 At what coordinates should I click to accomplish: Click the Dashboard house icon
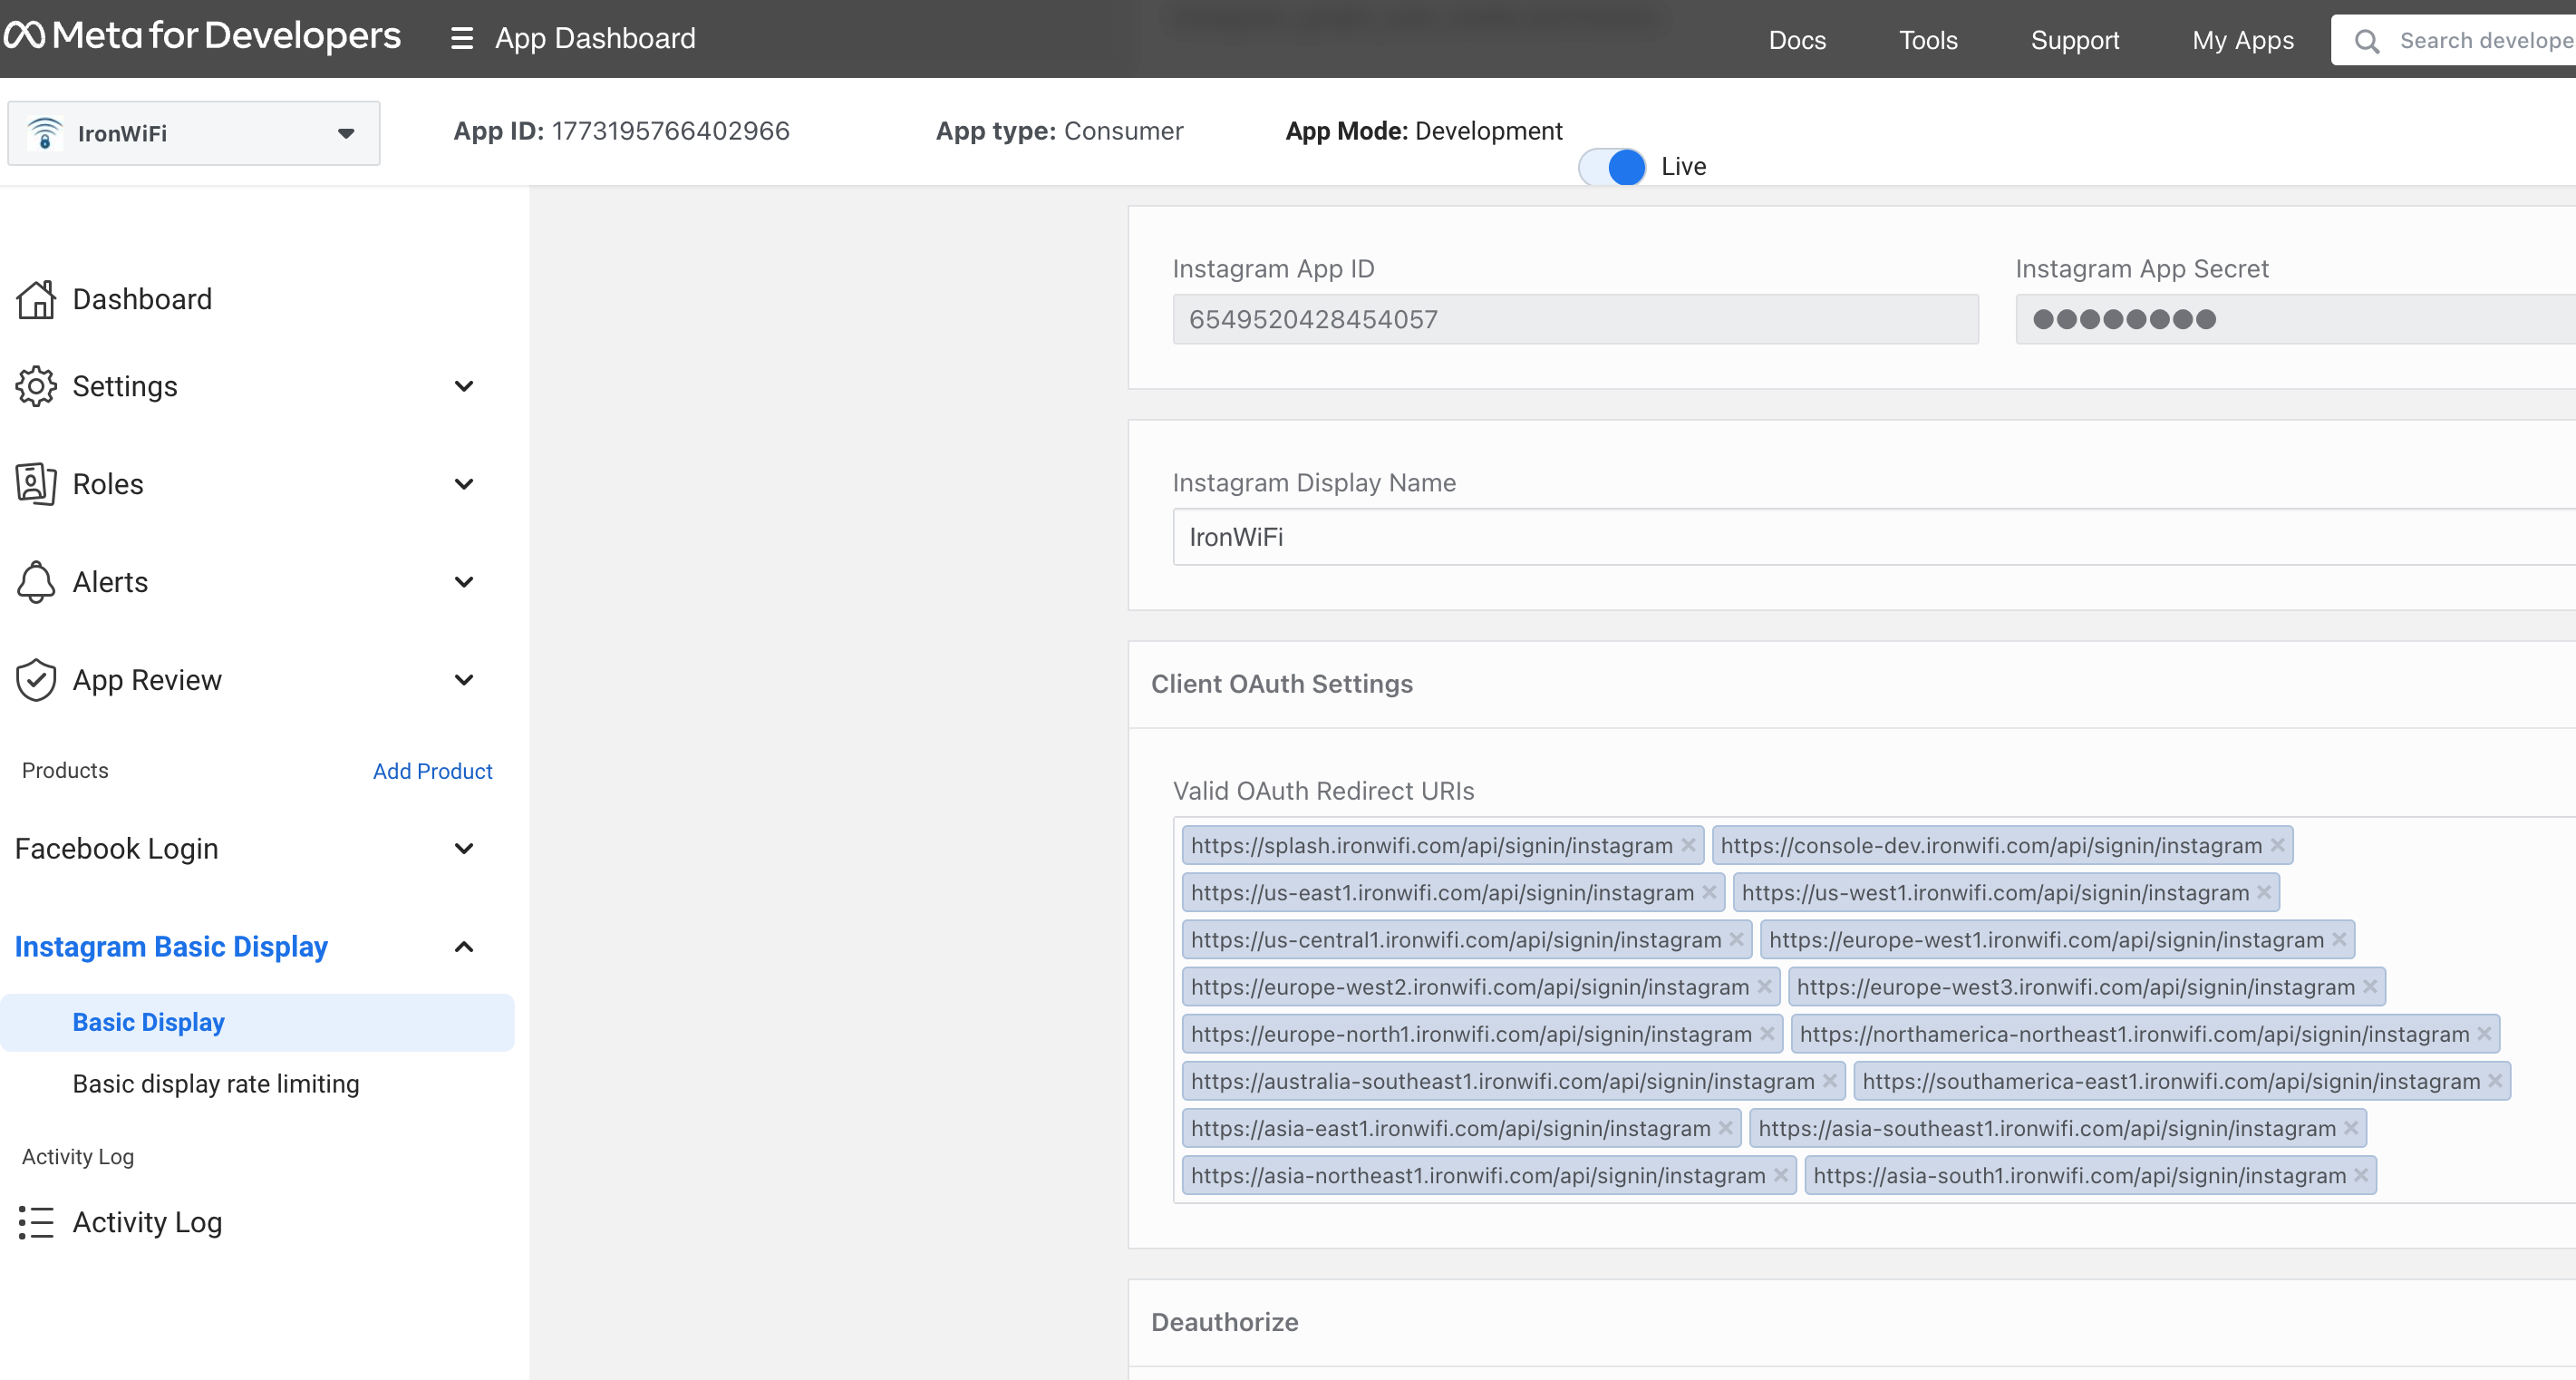[x=36, y=299]
